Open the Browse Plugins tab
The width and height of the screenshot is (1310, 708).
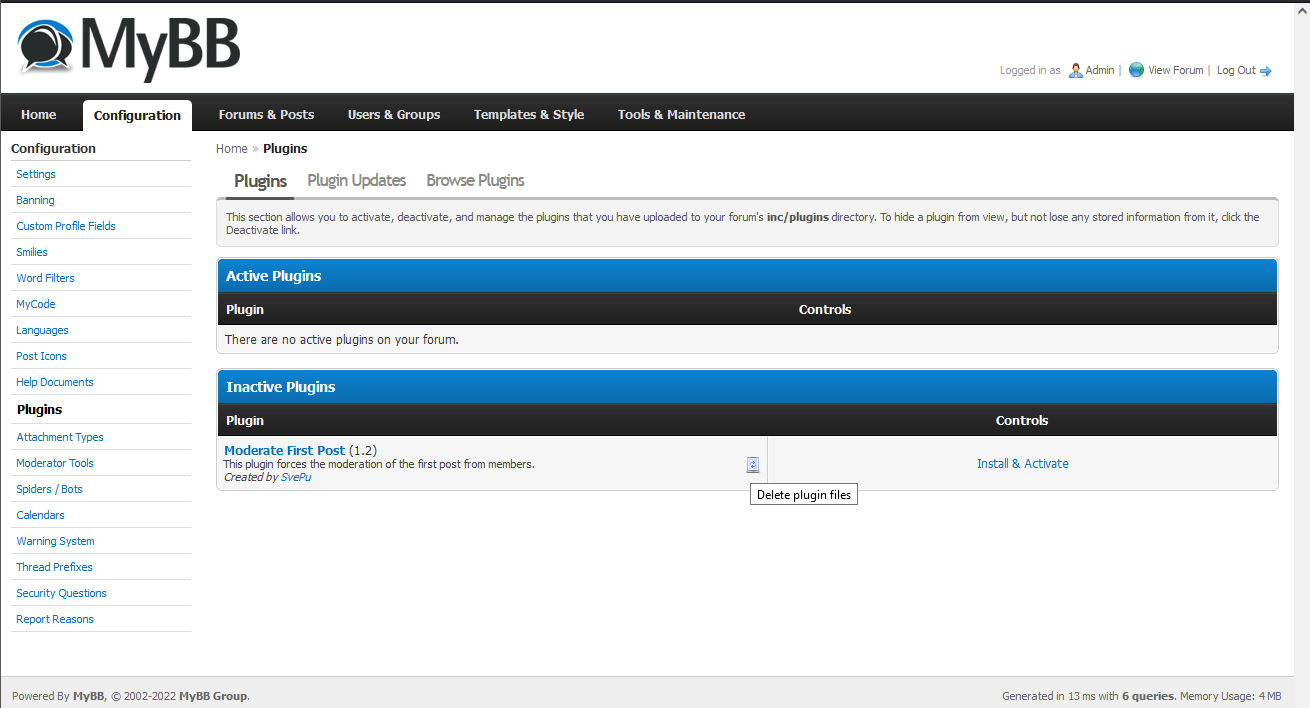click(x=475, y=181)
